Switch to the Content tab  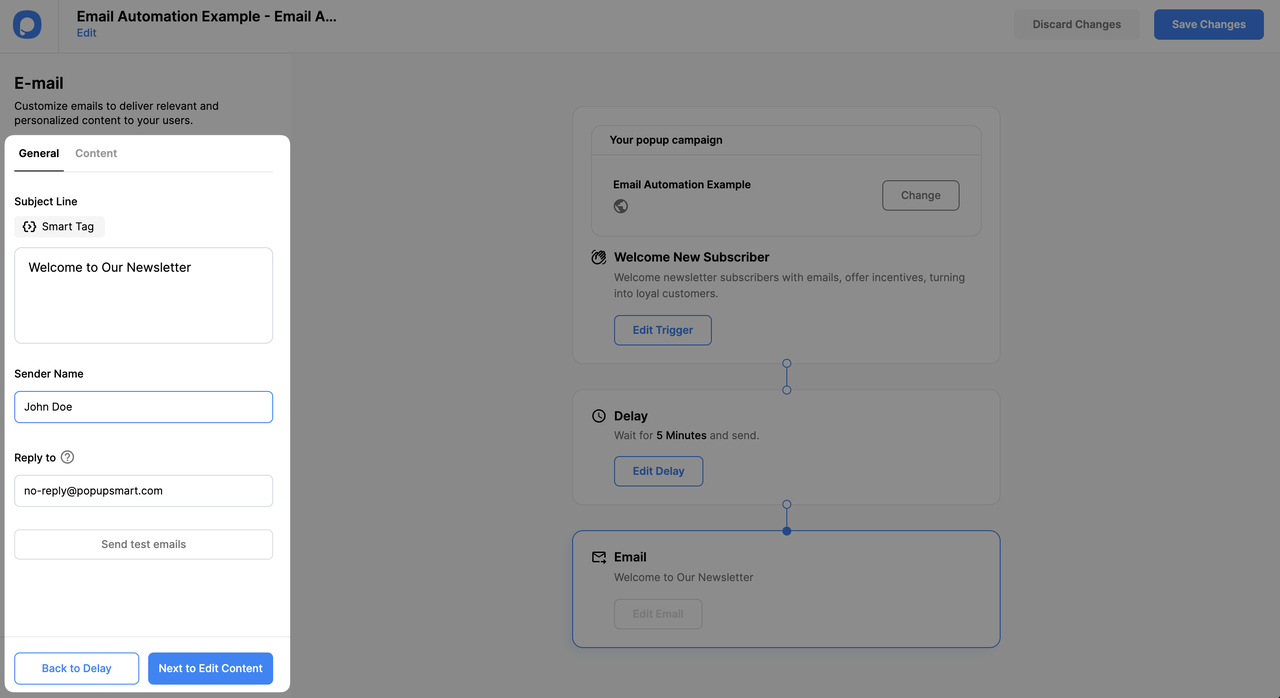[x=95, y=153]
